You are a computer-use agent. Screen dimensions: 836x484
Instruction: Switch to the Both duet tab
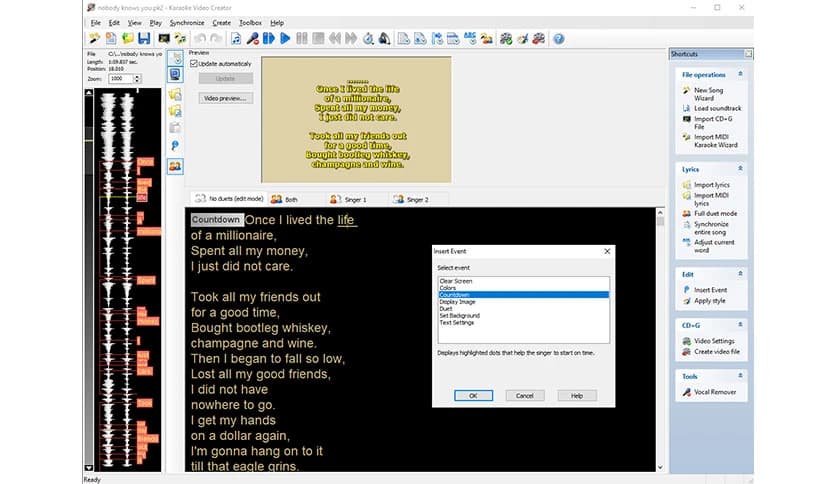click(x=285, y=199)
